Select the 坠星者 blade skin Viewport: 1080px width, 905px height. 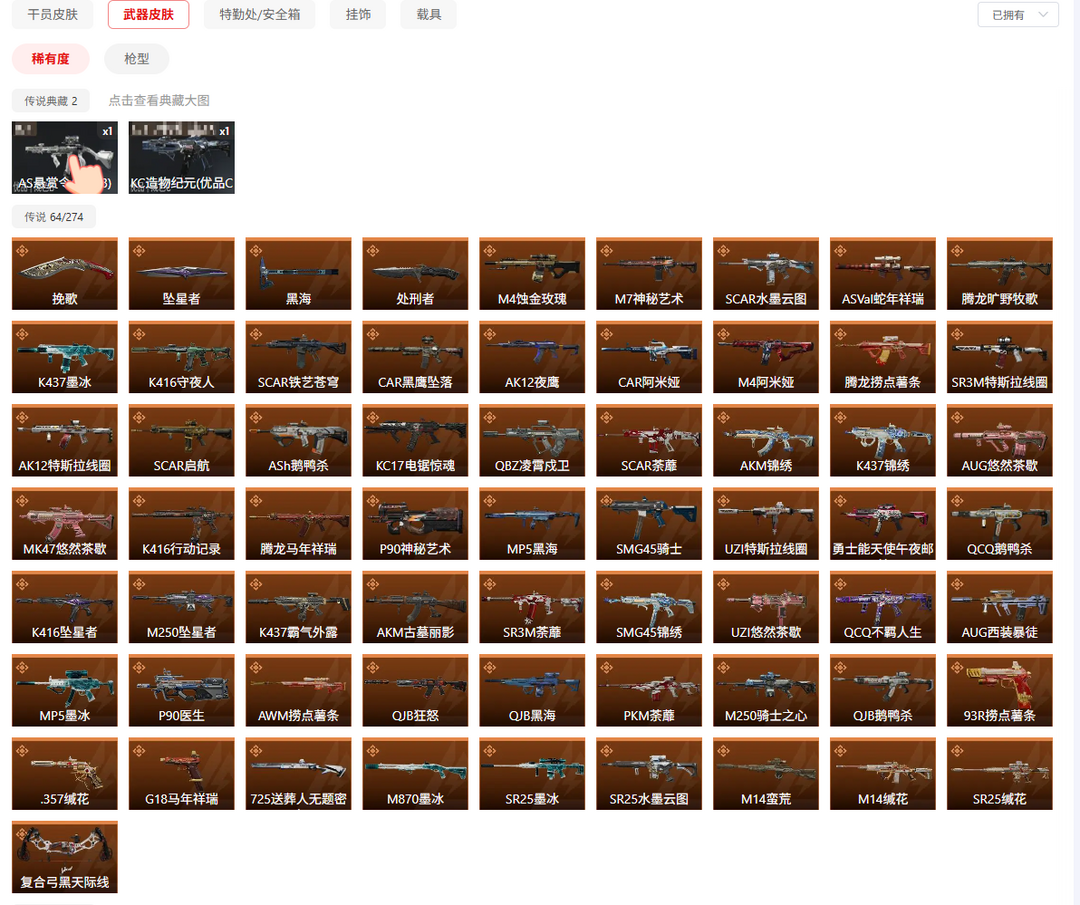pyautogui.click(x=182, y=273)
